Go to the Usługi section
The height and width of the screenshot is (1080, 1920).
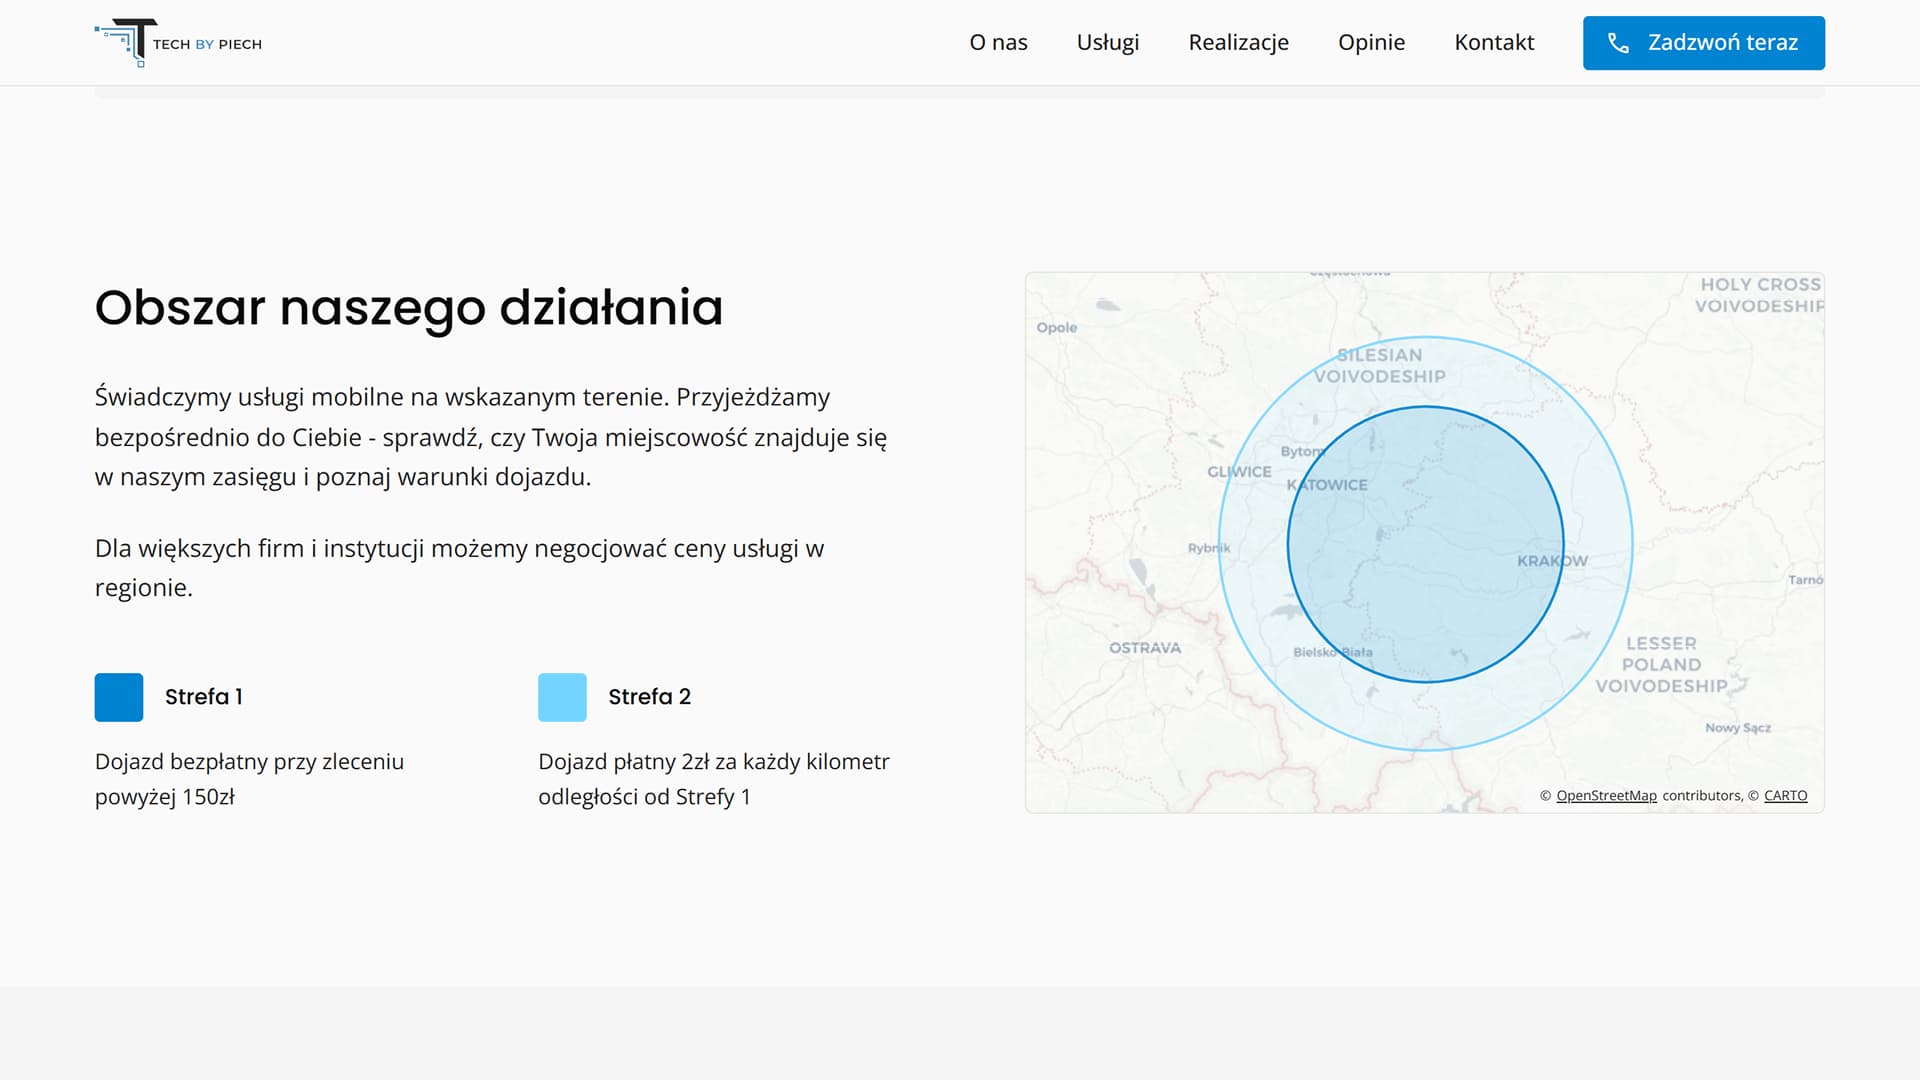tap(1107, 42)
